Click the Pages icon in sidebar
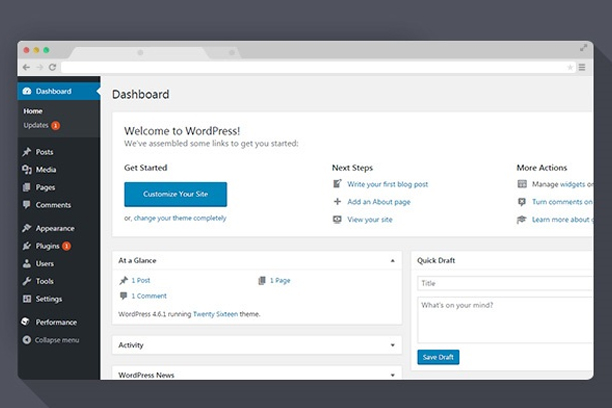The height and width of the screenshot is (408, 612). click(x=27, y=187)
